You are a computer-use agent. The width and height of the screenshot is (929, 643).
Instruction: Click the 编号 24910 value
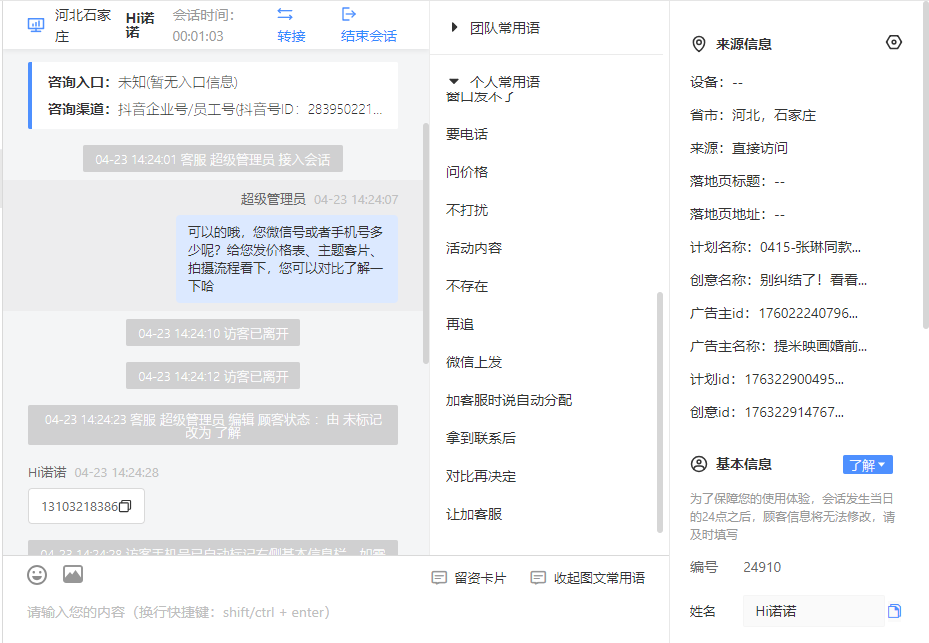click(762, 567)
